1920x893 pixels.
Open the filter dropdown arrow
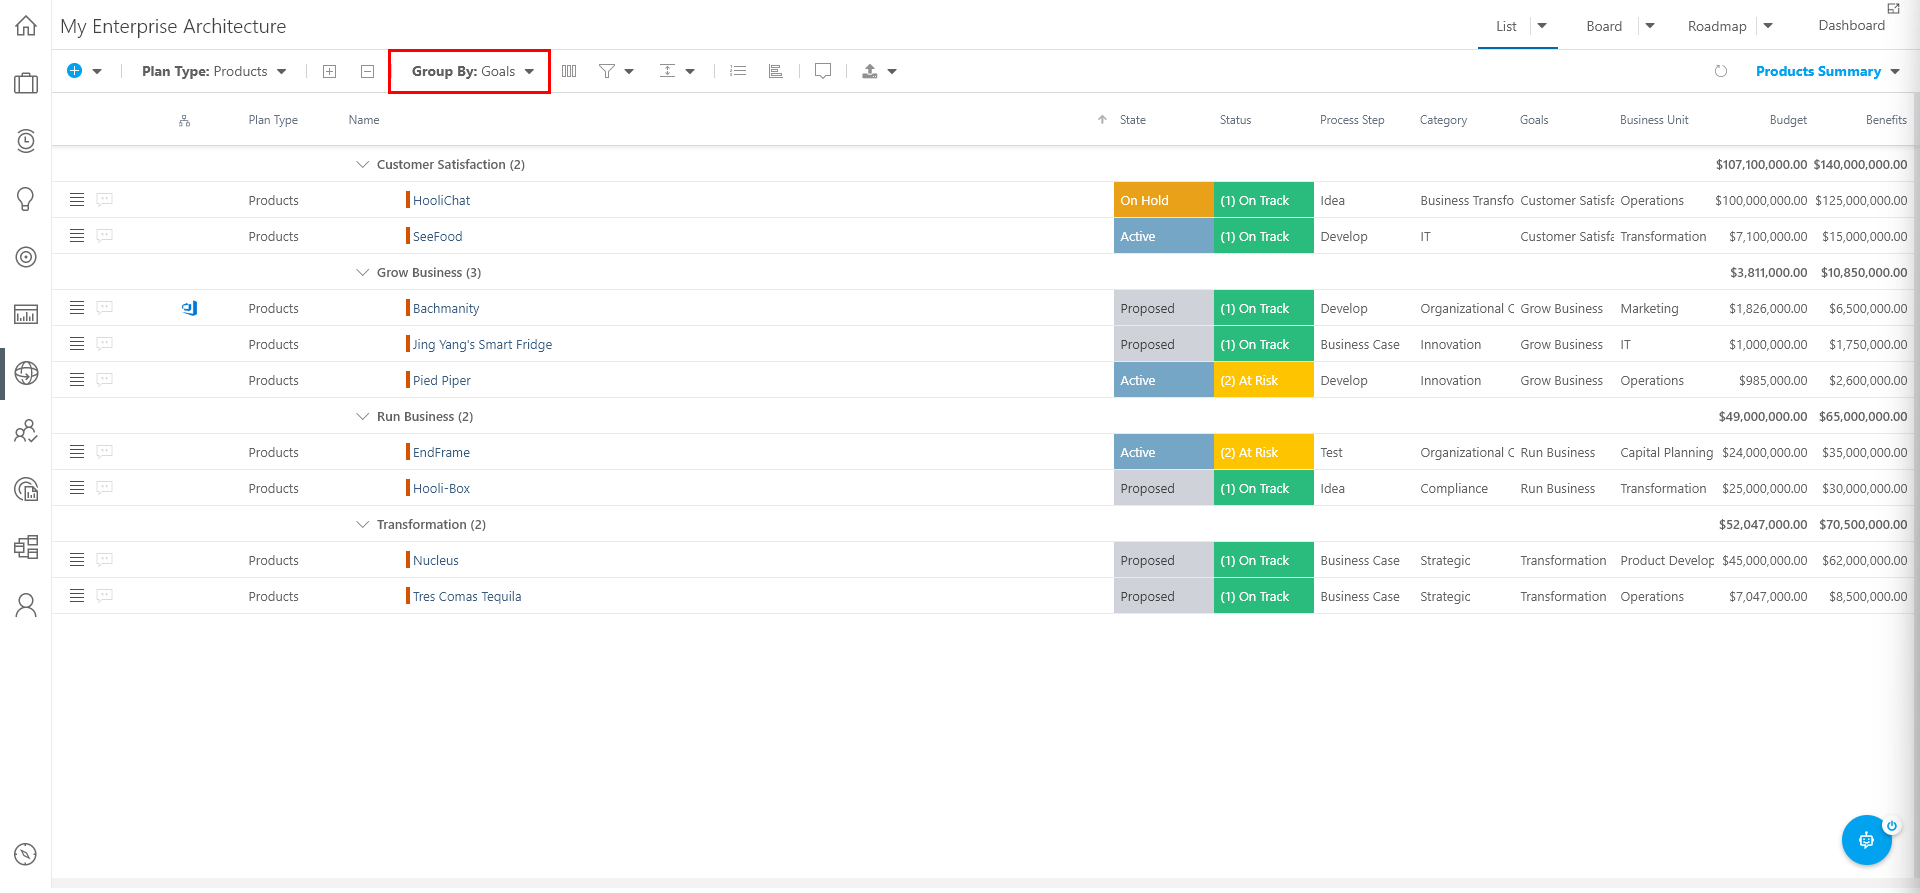pyautogui.click(x=629, y=71)
